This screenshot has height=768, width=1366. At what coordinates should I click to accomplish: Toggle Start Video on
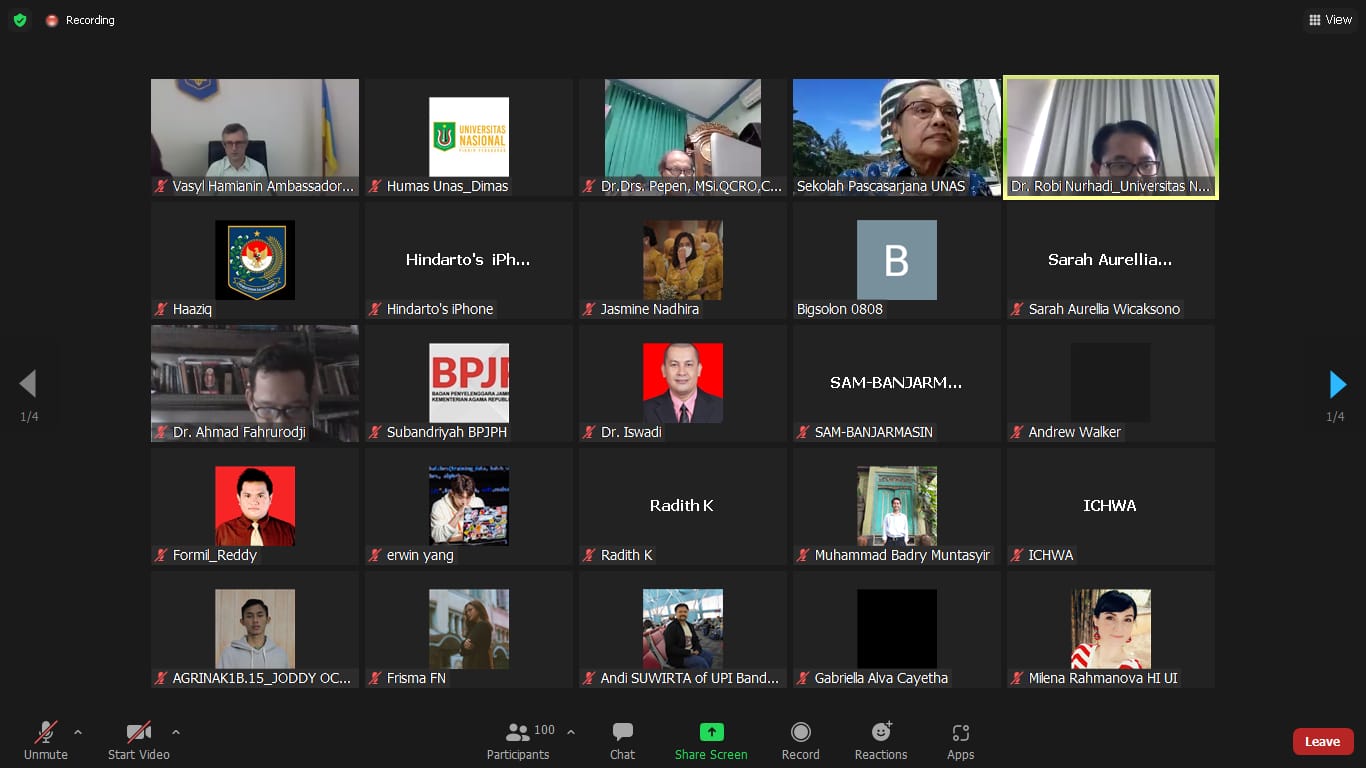[x=138, y=740]
